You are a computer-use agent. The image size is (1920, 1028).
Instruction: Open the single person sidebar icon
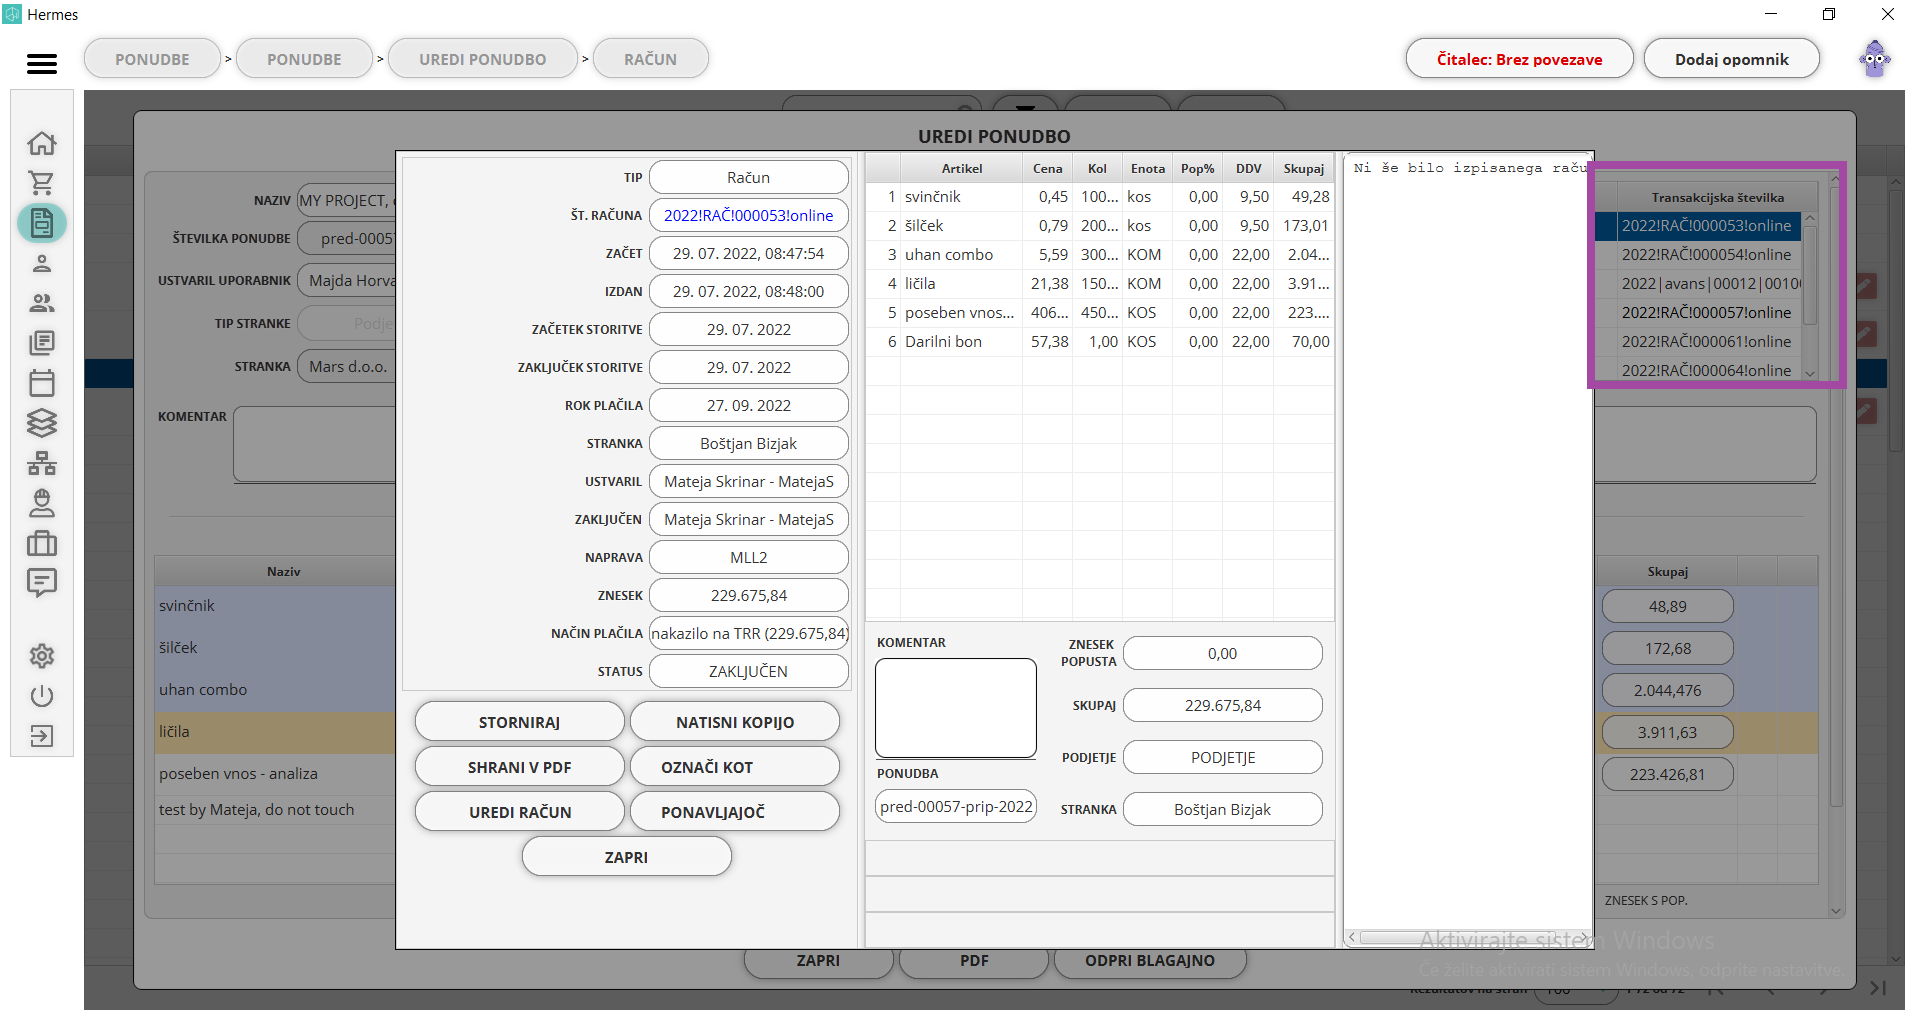pyautogui.click(x=42, y=263)
